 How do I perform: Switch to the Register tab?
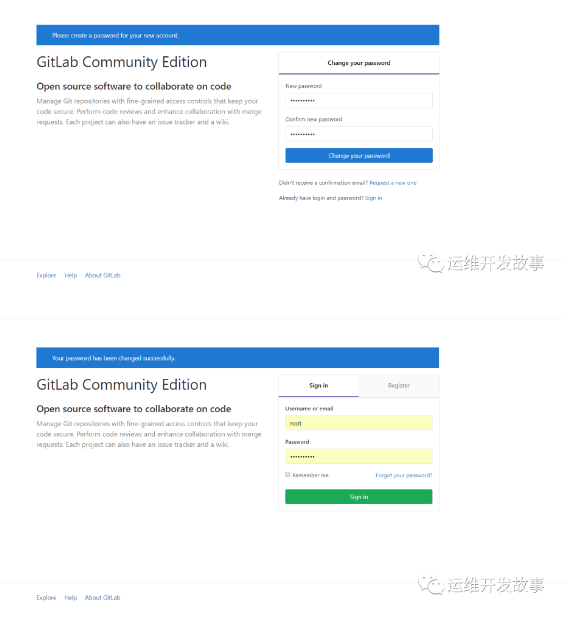point(399,386)
